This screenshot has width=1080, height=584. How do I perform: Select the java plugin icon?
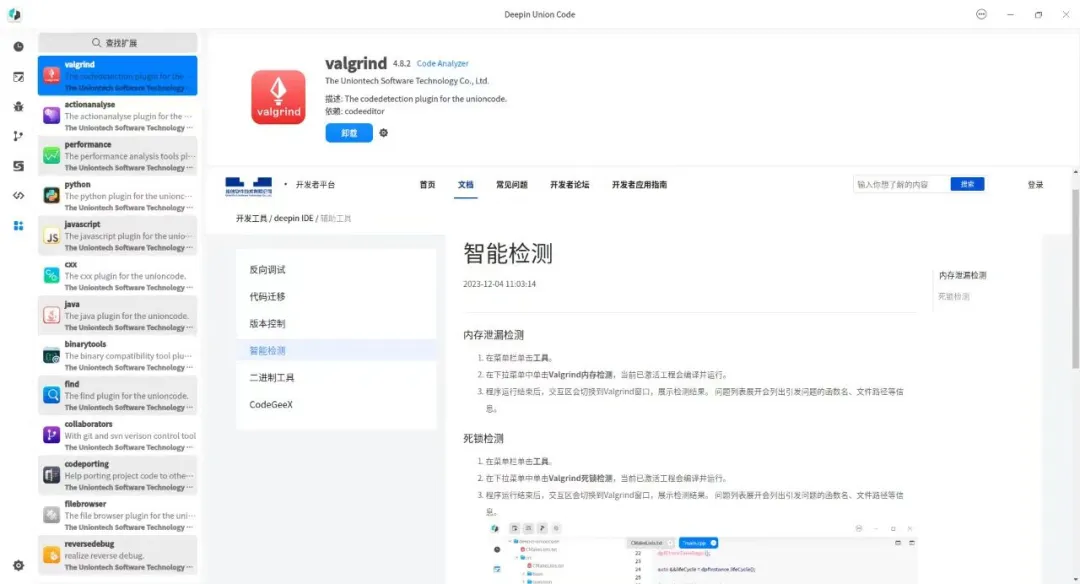[52, 315]
